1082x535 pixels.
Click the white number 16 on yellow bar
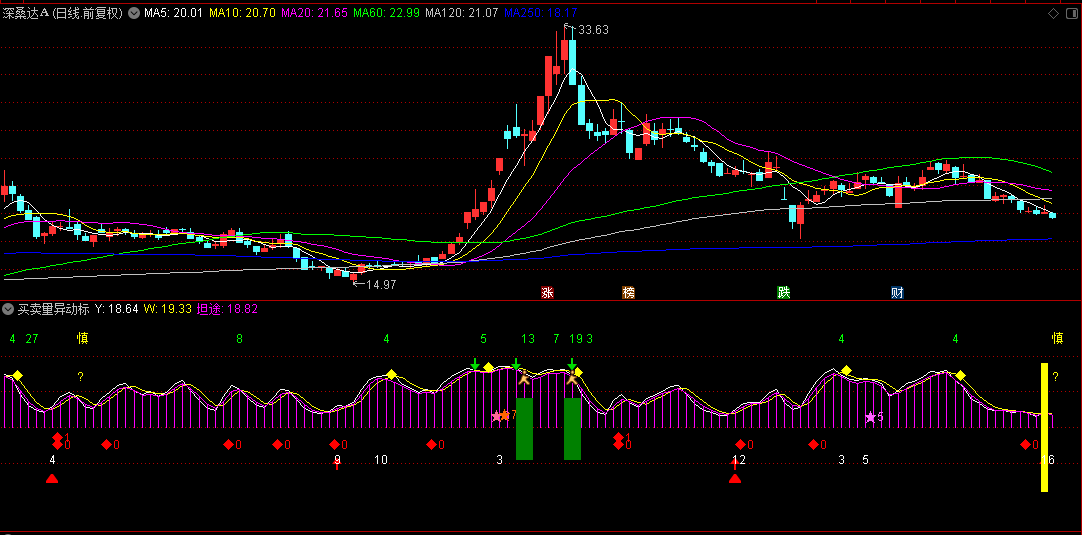coord(1047,459)
